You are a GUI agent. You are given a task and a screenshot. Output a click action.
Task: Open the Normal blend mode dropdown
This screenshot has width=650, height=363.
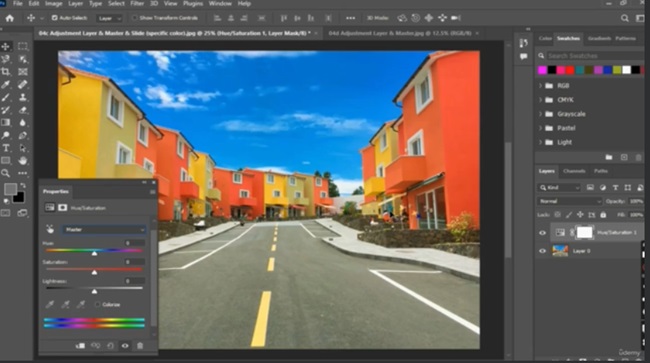(570, 201)
